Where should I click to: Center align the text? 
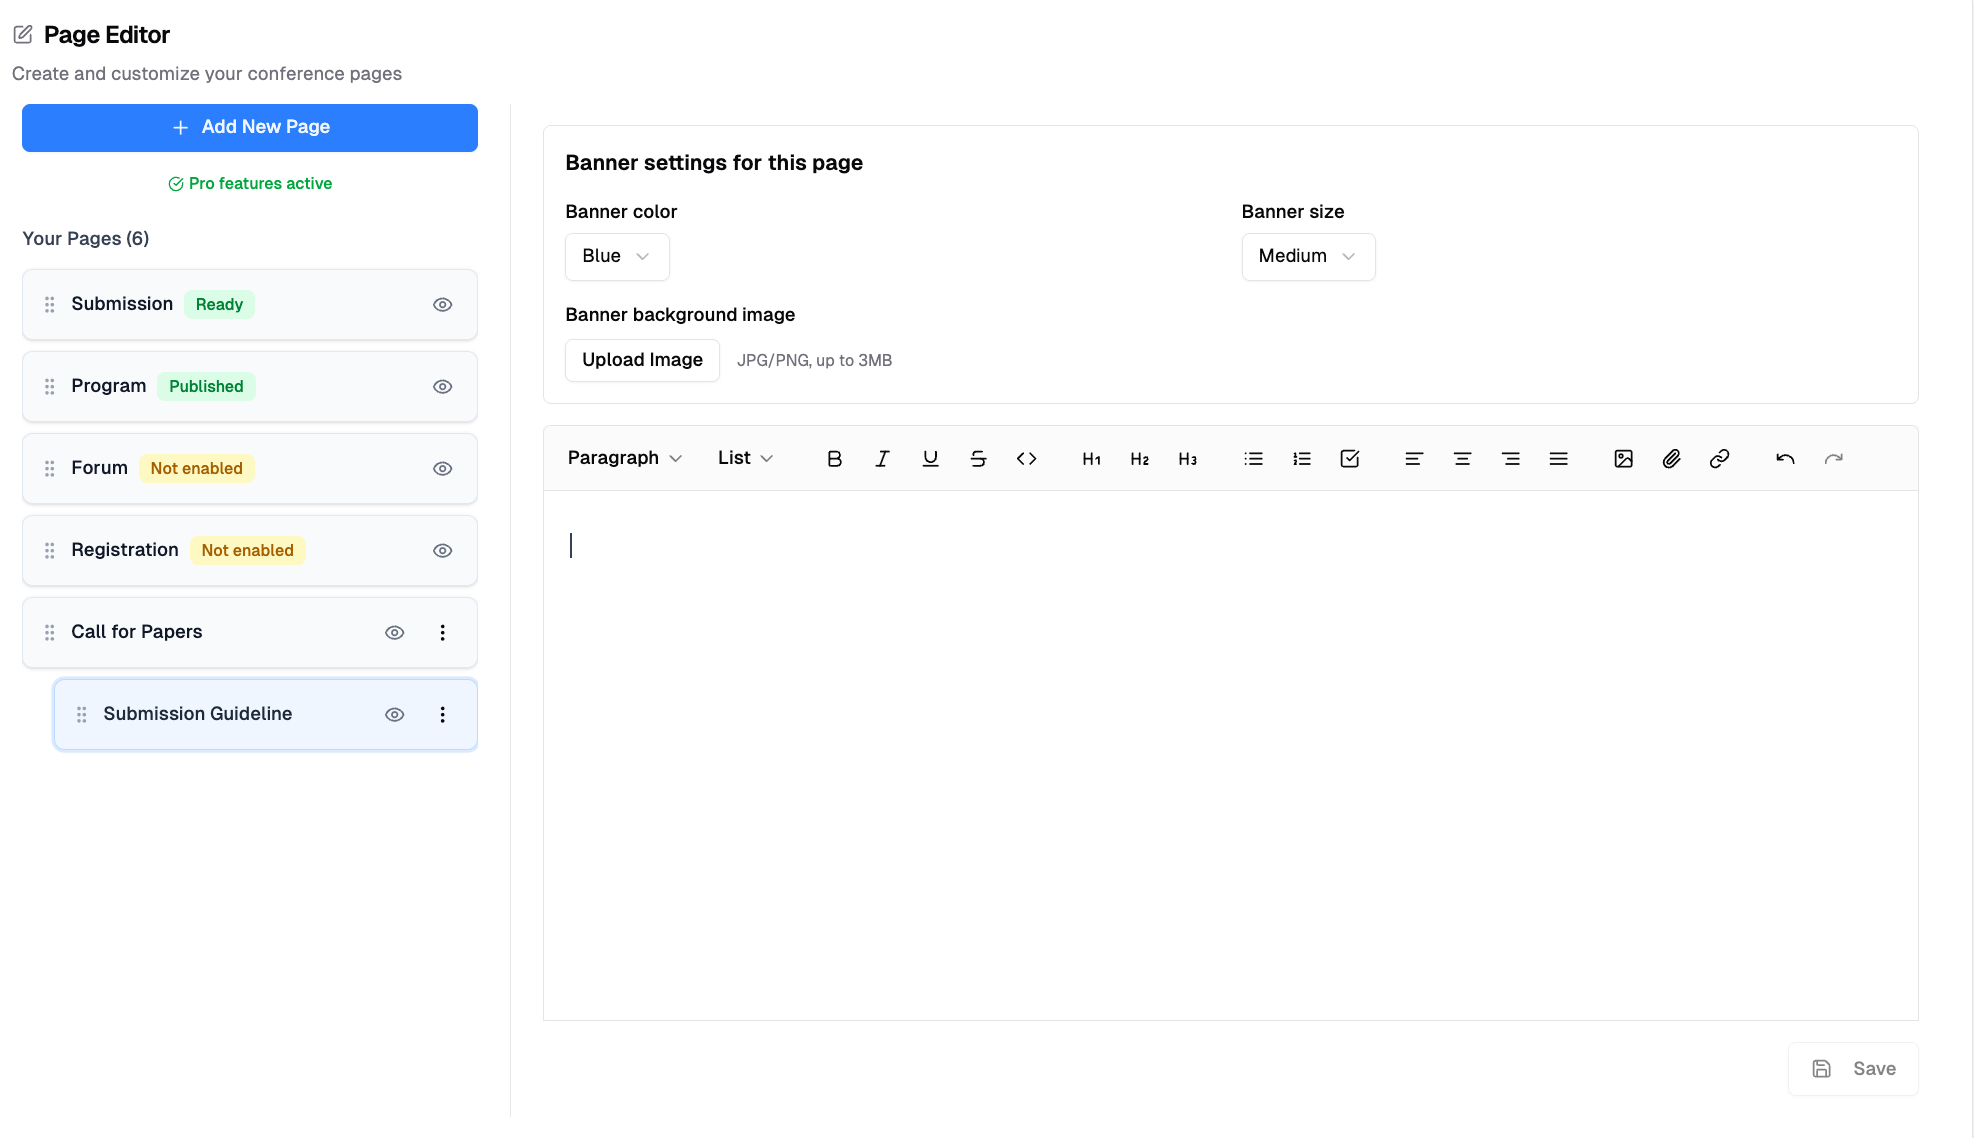click(1462, 459)
